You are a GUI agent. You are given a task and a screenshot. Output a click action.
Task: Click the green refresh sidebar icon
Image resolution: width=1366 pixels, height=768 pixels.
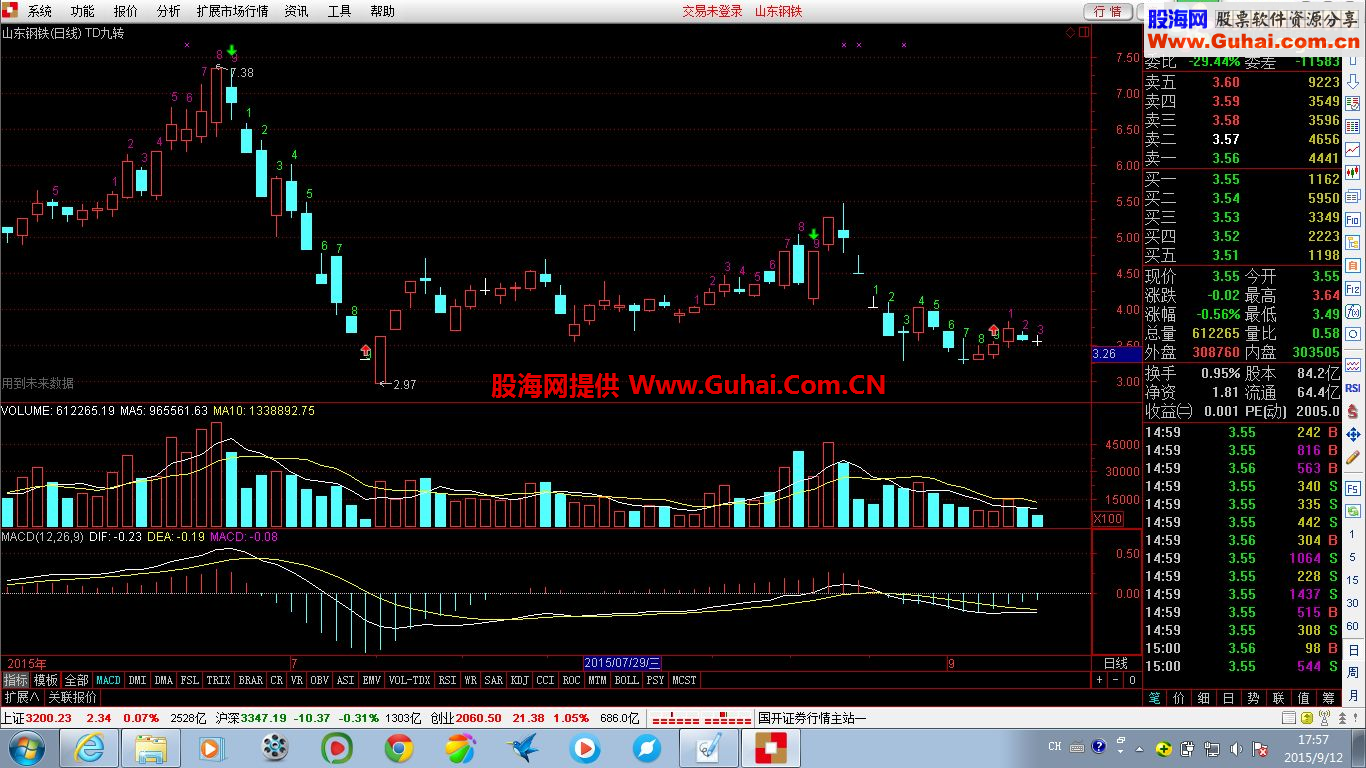tap(1352, 511)
